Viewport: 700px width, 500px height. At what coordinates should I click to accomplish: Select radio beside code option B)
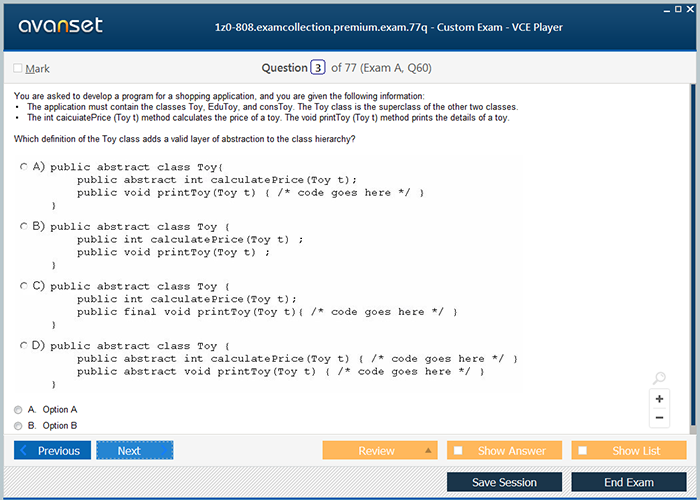(23, 226)
